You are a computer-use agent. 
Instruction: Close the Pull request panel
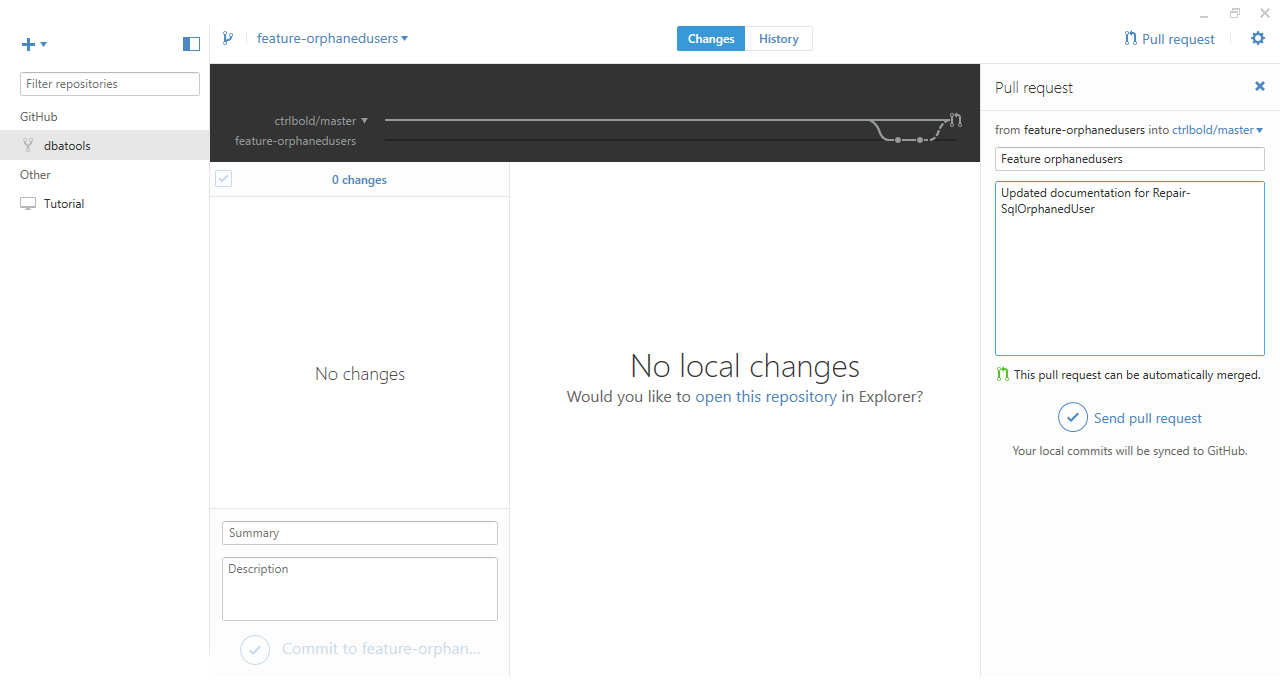[x=1260, y=87]
